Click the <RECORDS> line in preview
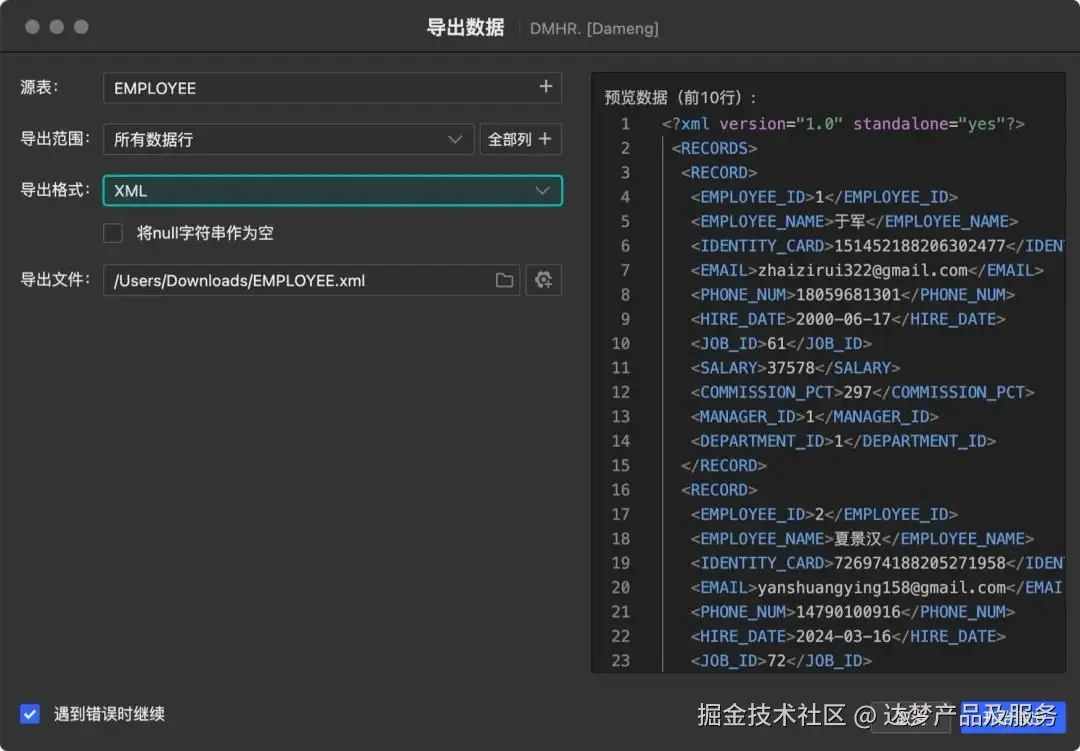 (714, 148)
